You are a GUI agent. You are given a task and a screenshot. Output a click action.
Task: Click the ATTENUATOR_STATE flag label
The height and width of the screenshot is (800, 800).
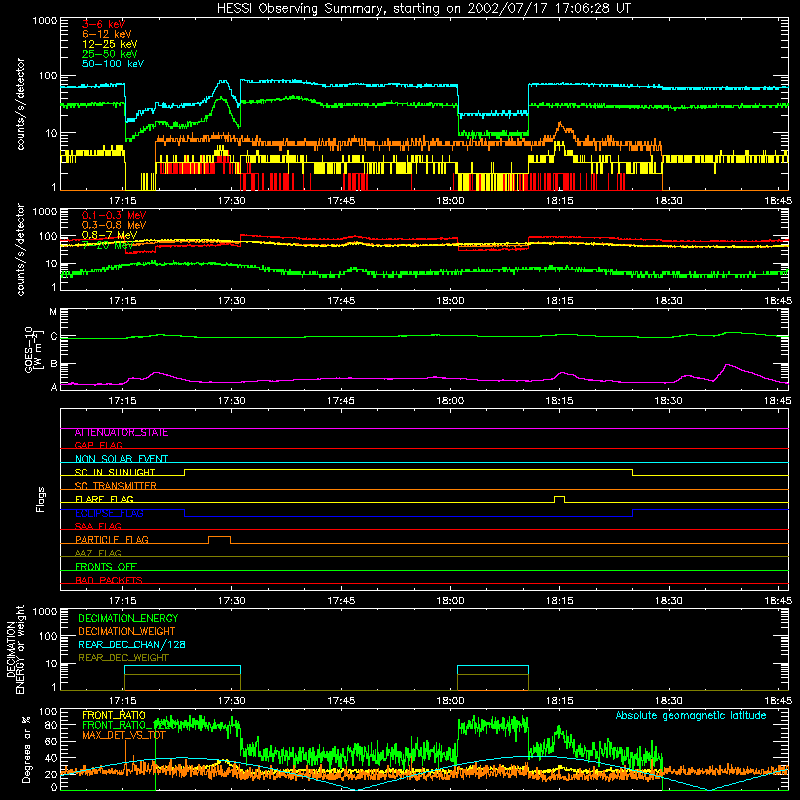coord(121,433)
